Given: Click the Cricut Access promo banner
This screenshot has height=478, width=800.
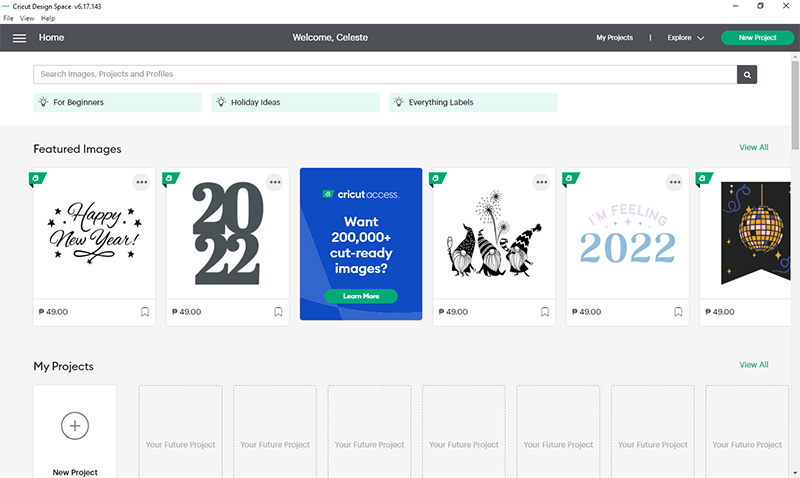Looking at the screenshot, I should (361, 244).
